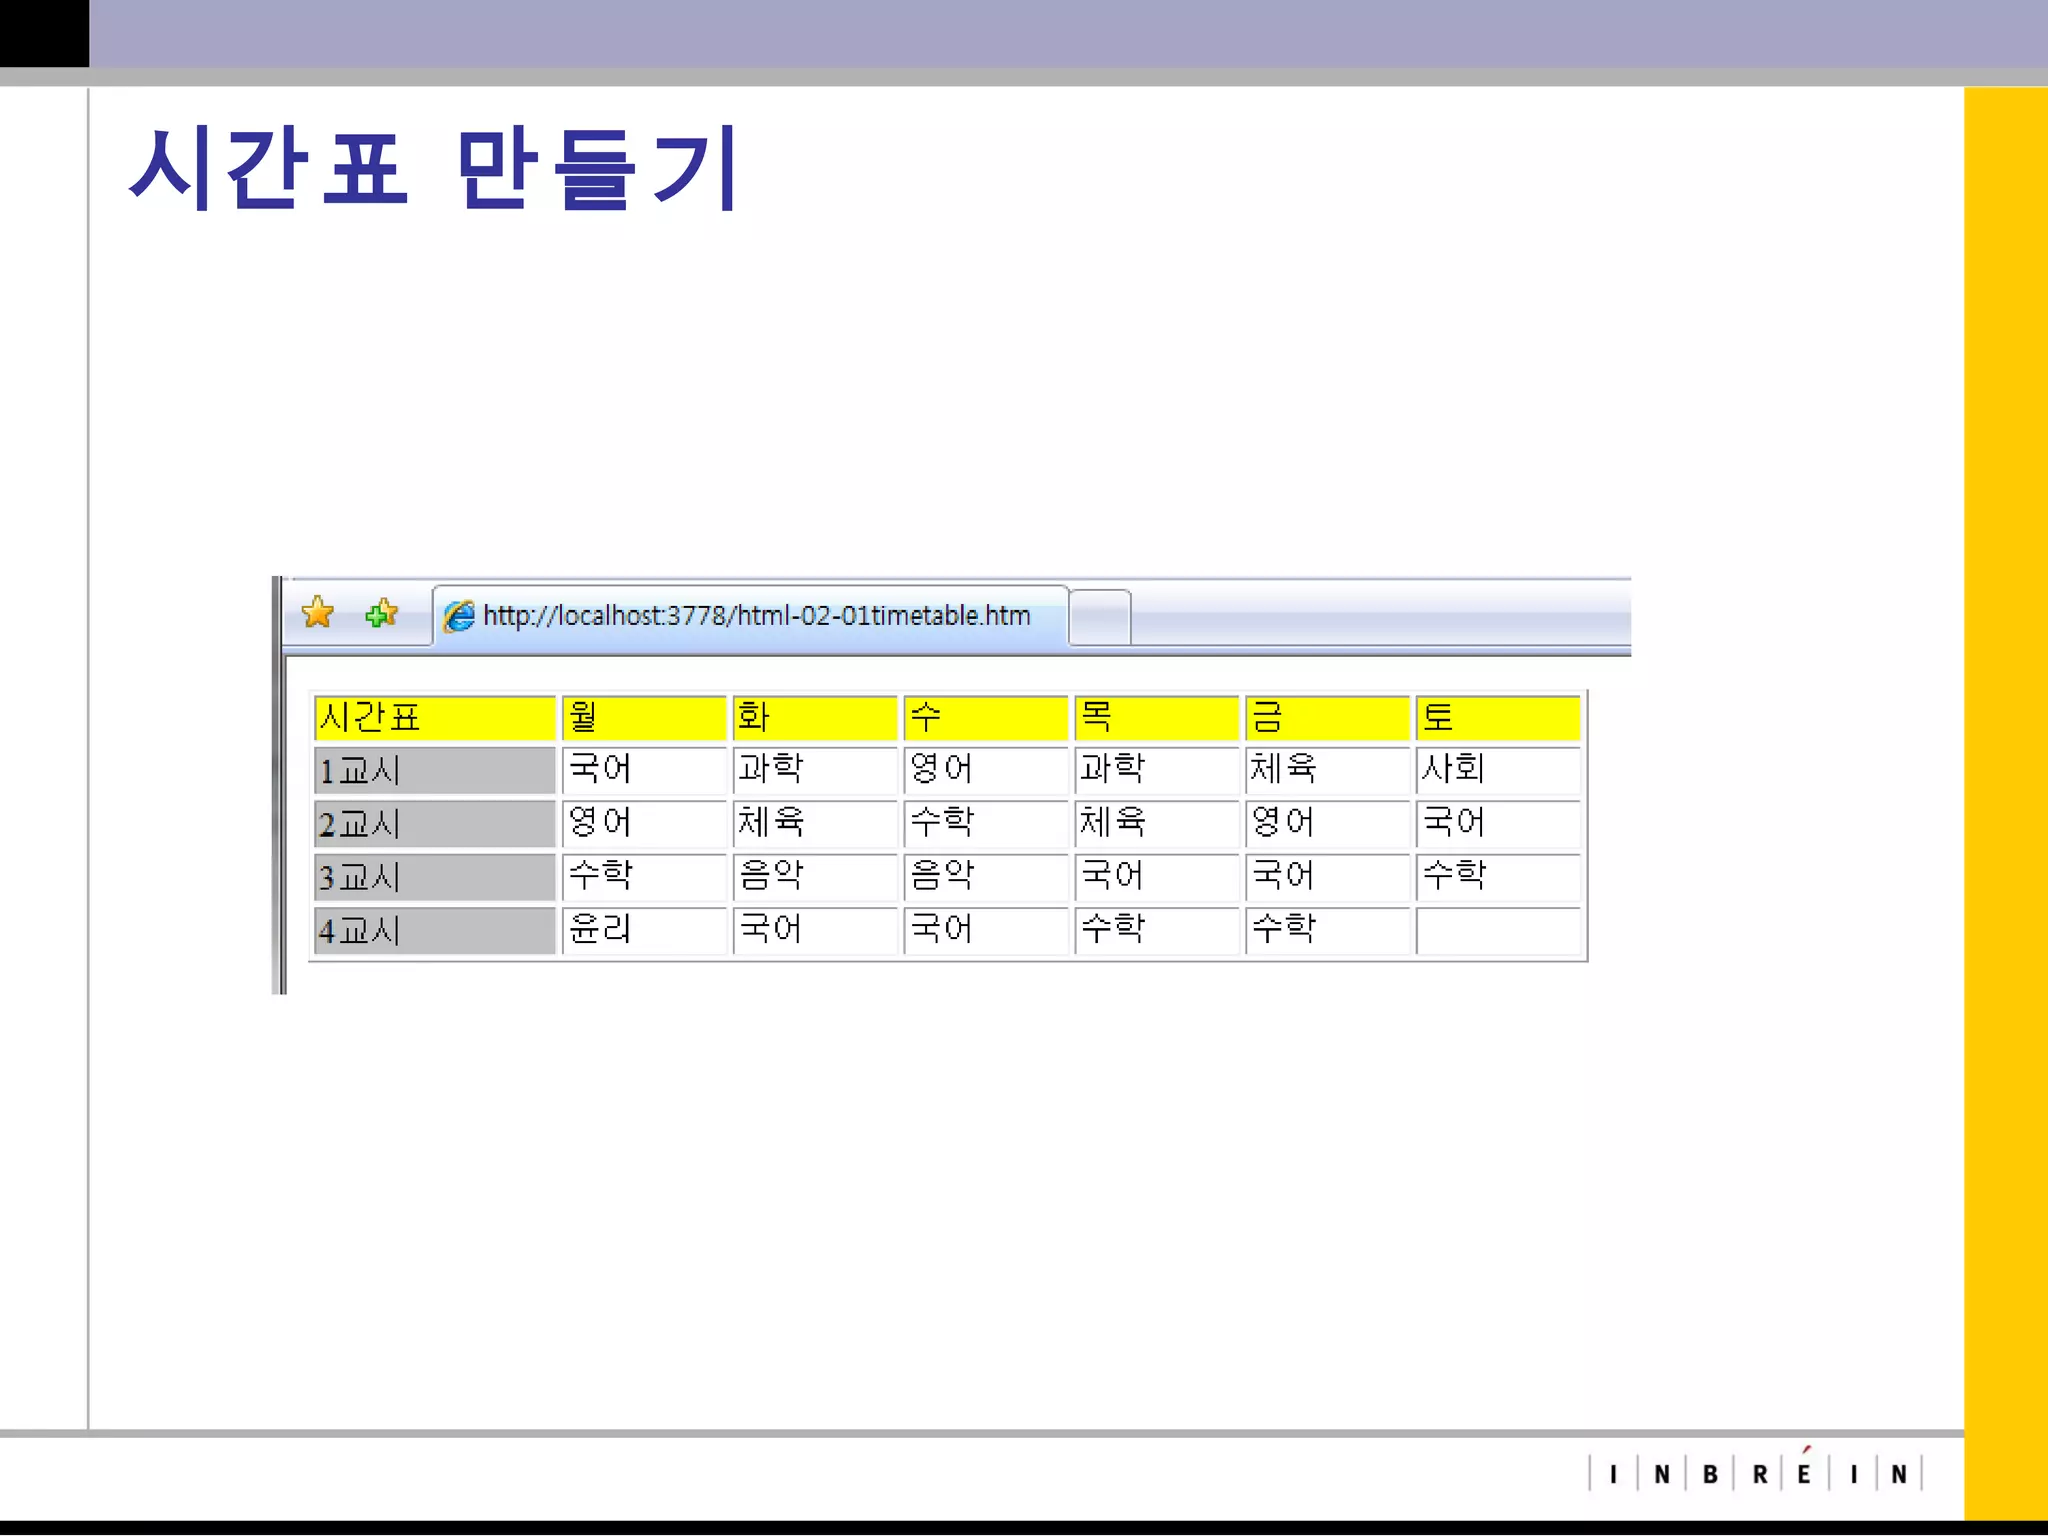Viewport: 2048px width, 1536px height.
Task: Click the 화 column header
Action: click(814, 717)
